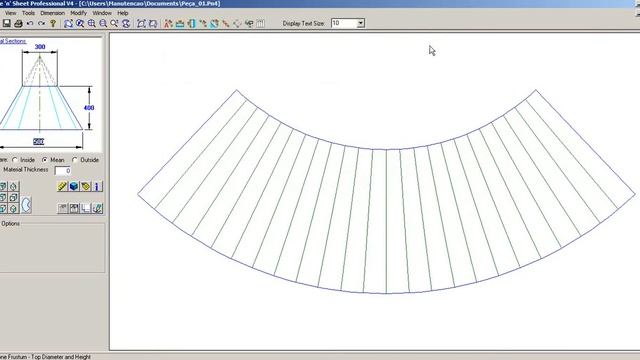Click the 'Top Diameter and Height' status bar text
This screenshot has height=360, width=640.
(x=61, y=357)
